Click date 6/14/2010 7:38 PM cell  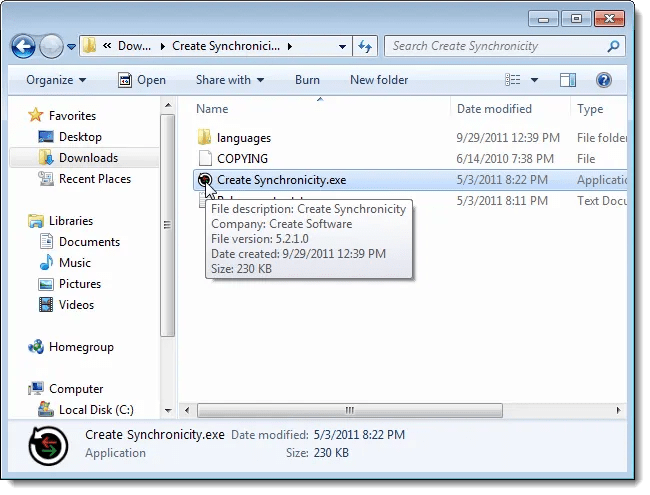505,159
